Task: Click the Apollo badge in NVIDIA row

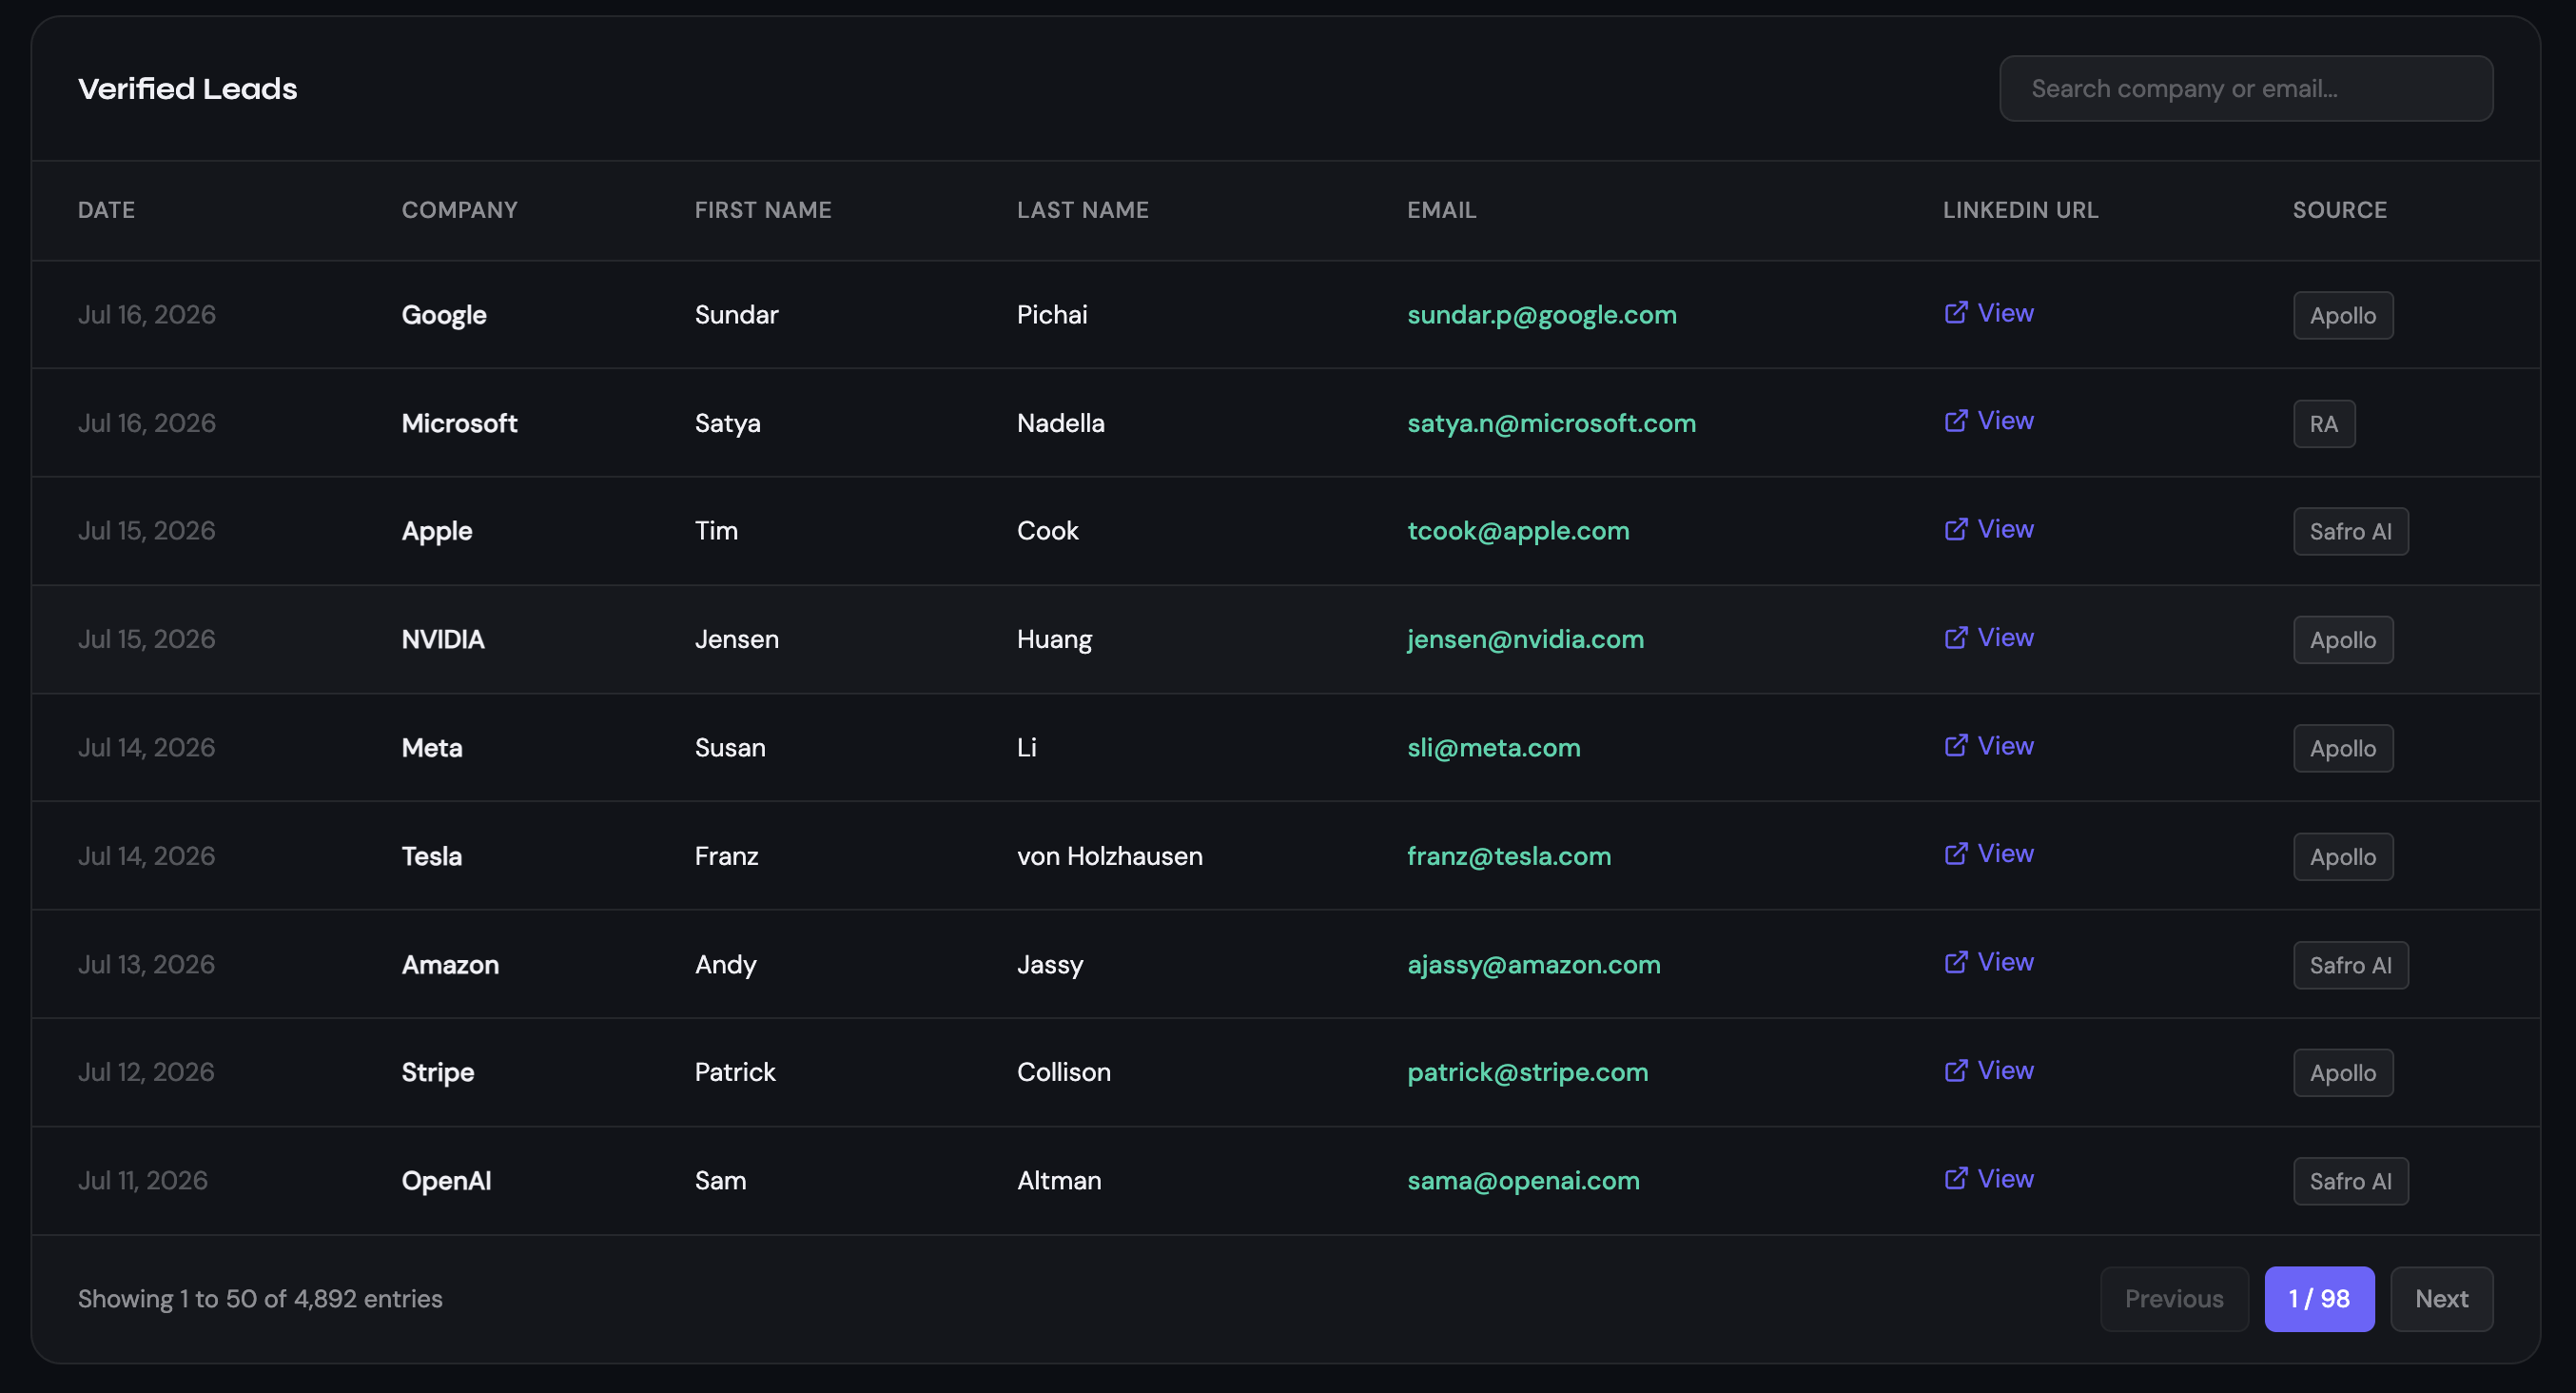Action: tap(2343, 640)
